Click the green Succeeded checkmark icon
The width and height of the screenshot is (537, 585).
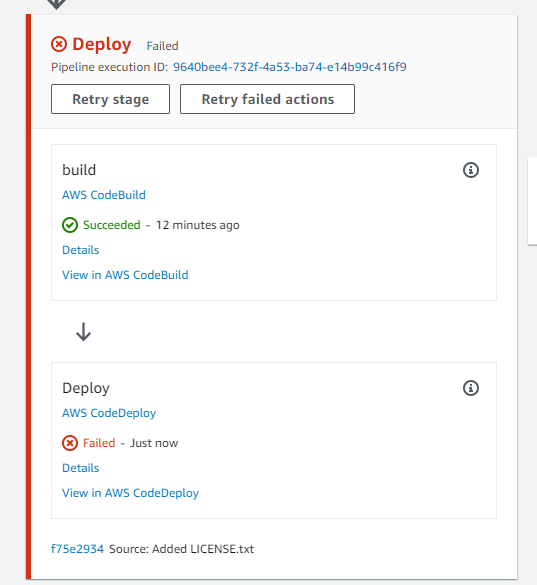[70, 225]
